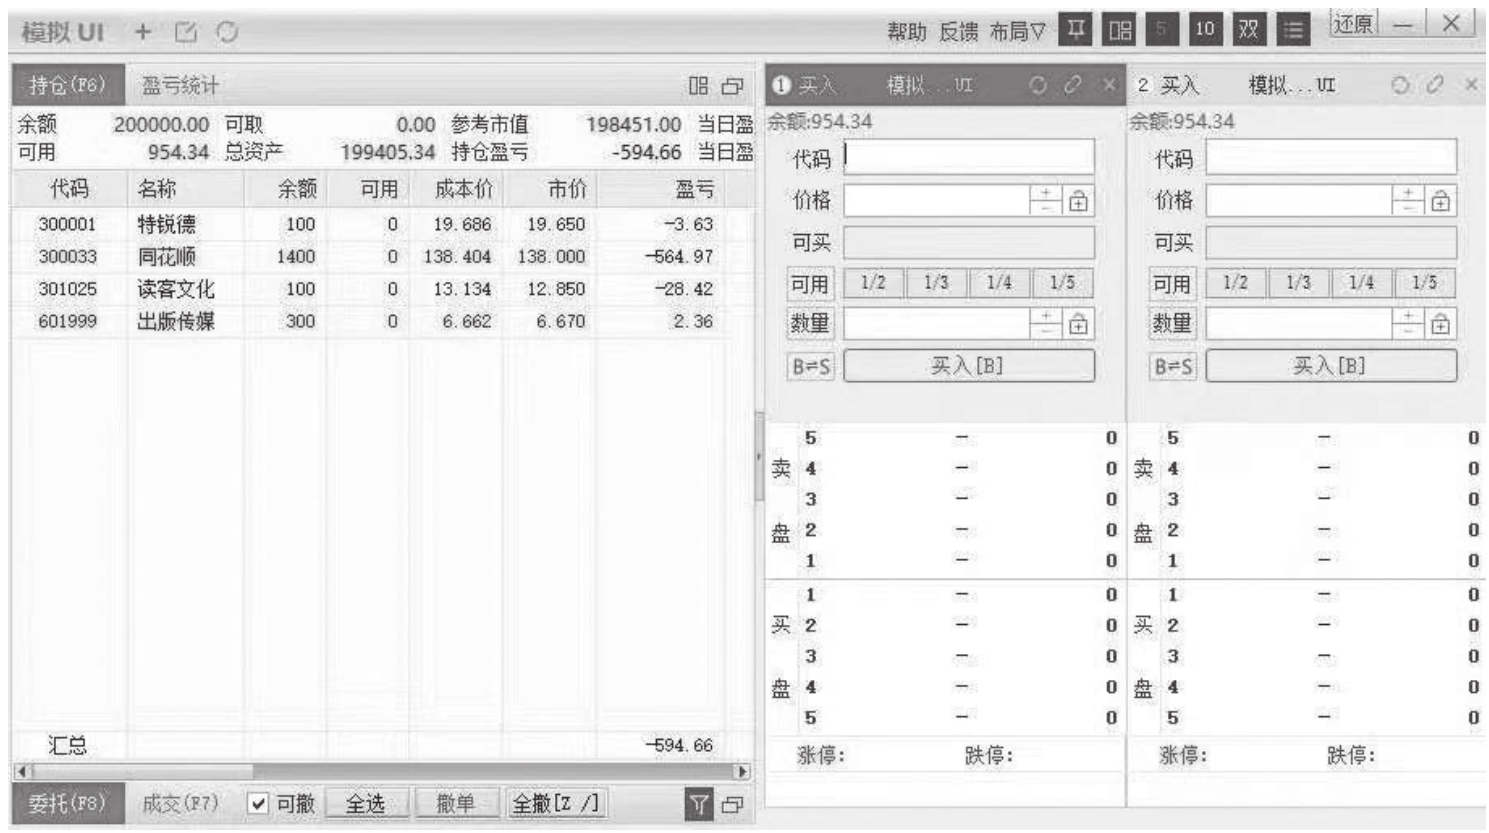1489x833 pixels.
Task: Click the grid layout icon in top toolbar
Action: 1120,30
